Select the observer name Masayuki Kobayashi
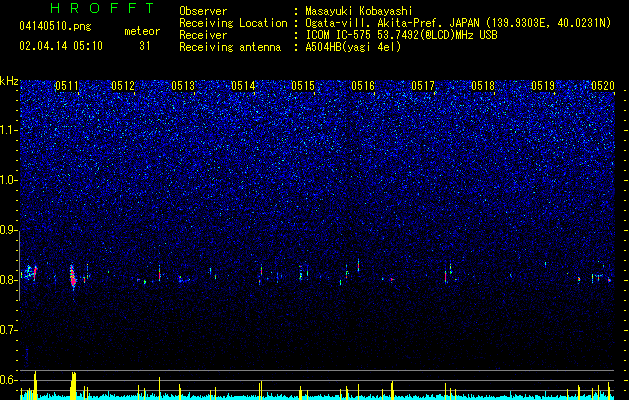 359,11
